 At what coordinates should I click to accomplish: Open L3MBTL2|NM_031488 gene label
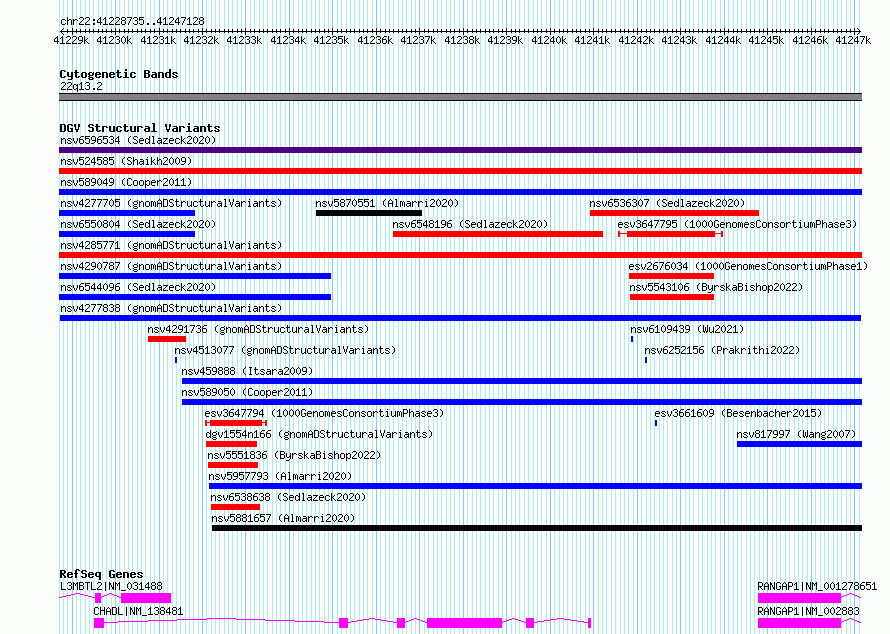[x=111, y=586]
